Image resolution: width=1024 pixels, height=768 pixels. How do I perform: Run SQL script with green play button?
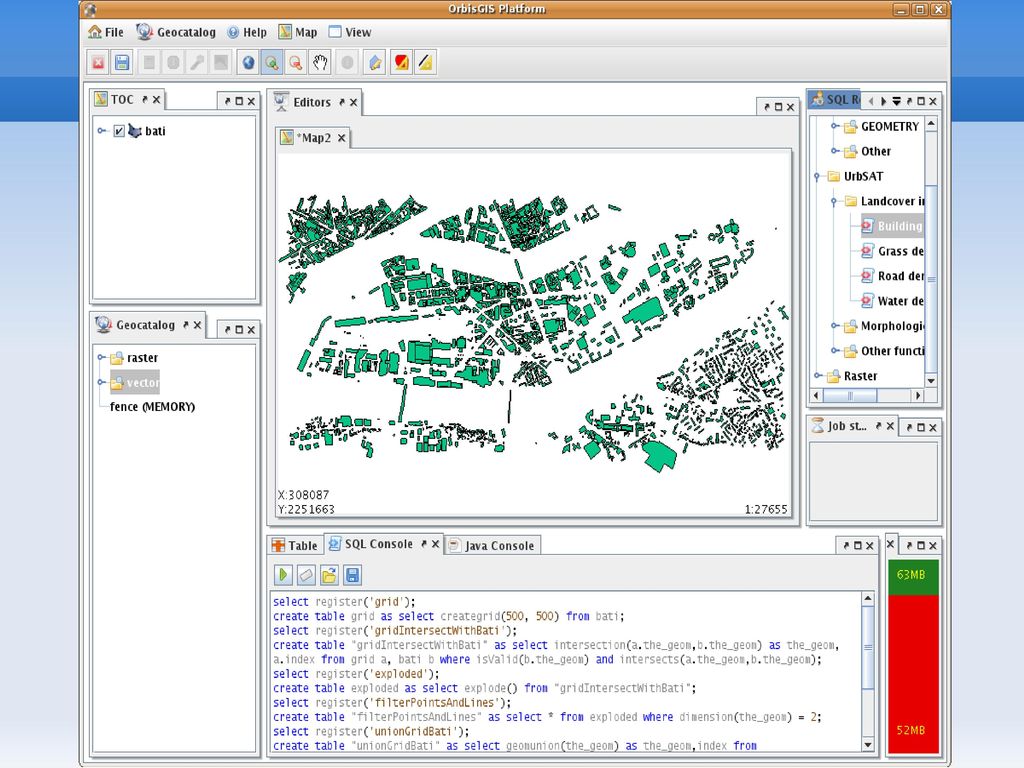[283, 575]
